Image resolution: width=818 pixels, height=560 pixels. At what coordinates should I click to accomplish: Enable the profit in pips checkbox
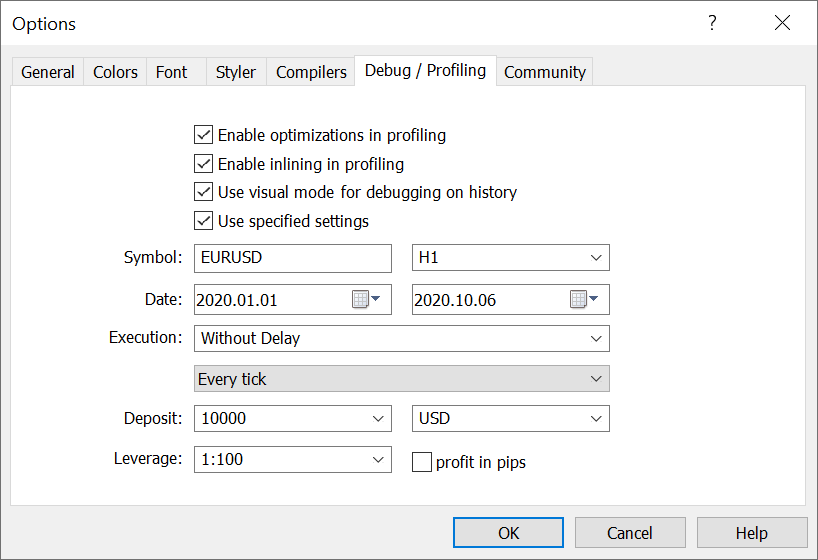click(422, 462)
